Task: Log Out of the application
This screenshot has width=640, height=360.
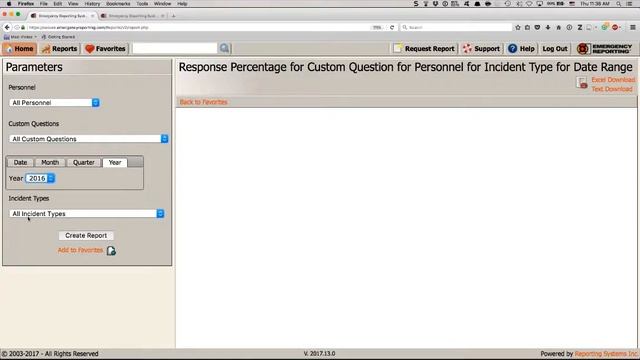Action: click(x=555, y=49)
